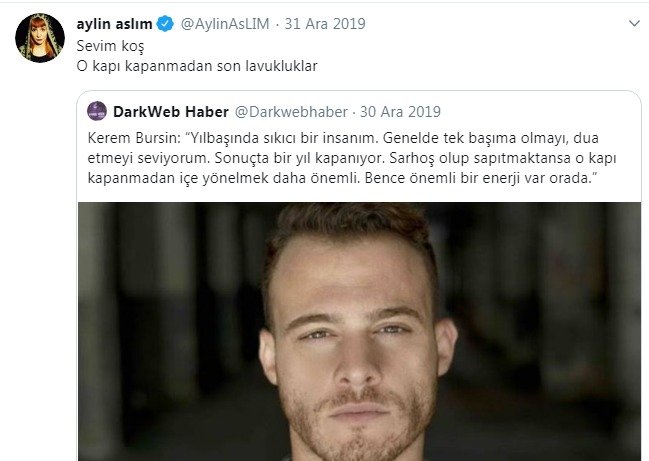Click quoted line starting "etmeyi seviyorum"
This screenshot has height=461, width=649.
352,158
